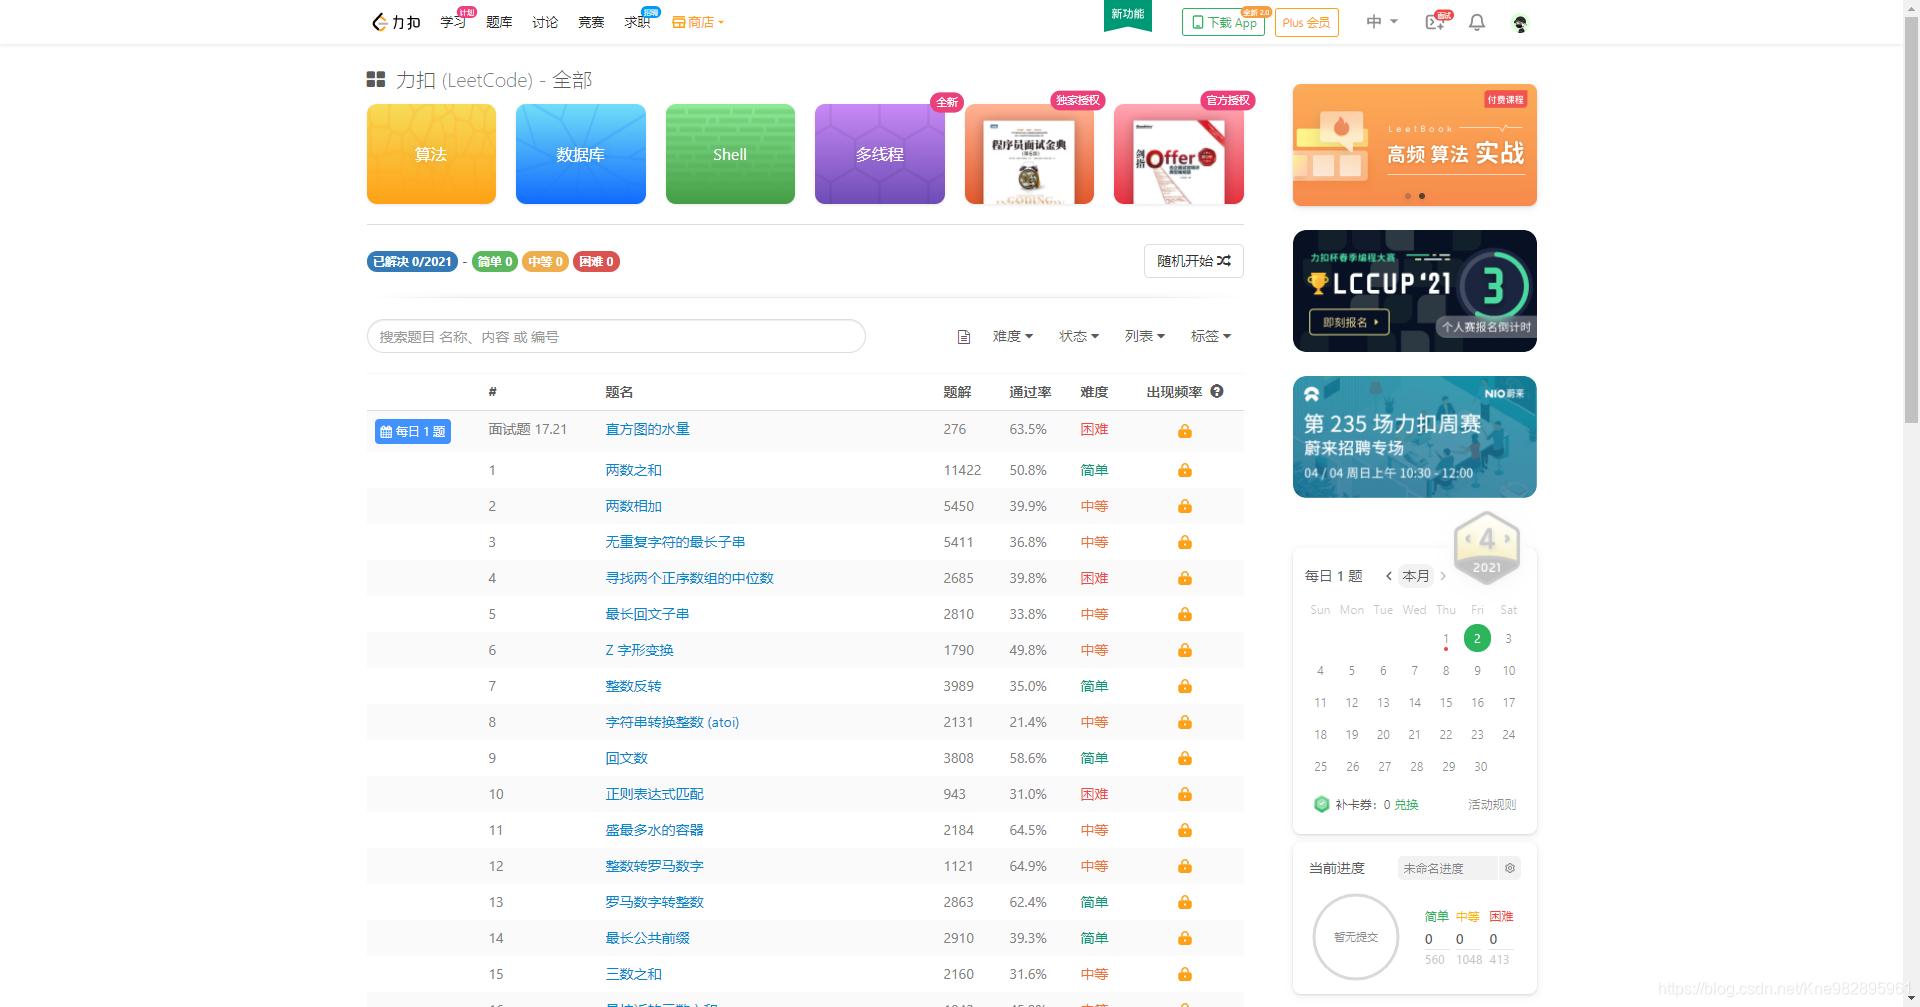Open the 每日 1 题 badge
The image size is (1920, 1007).
click(x=413, y=431)
